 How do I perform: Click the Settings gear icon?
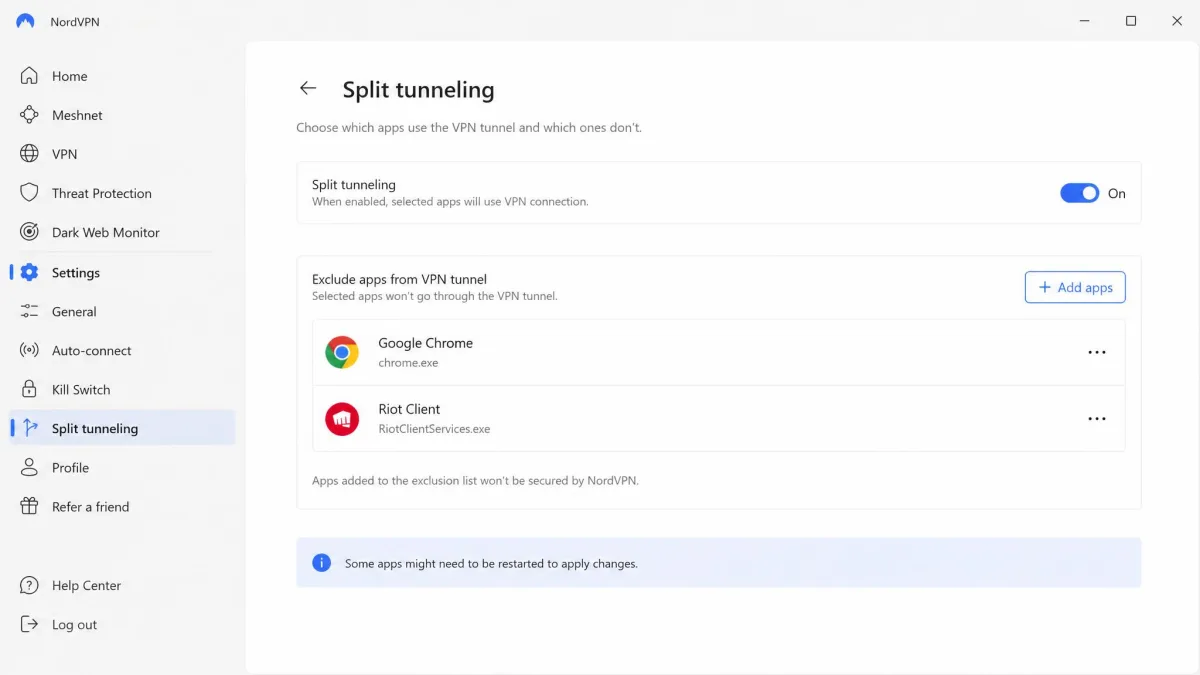pyautogui.click(x=29, y=272)
